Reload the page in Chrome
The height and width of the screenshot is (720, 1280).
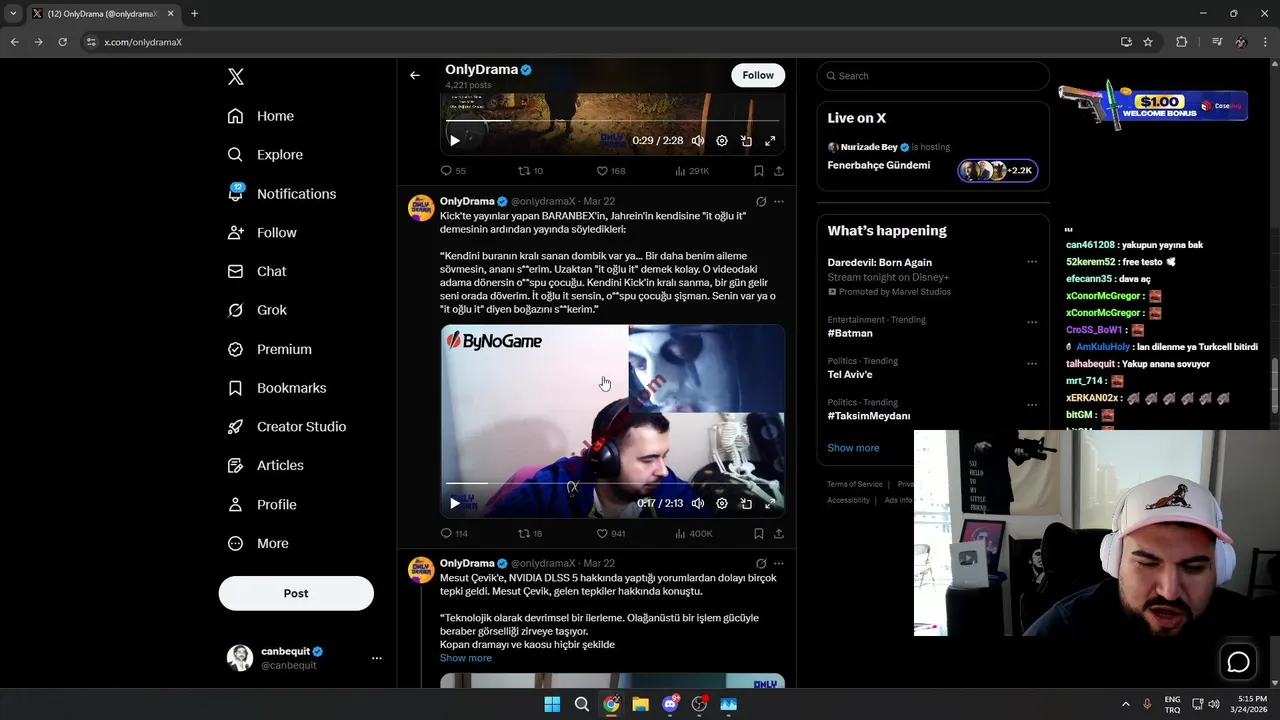click(62, 42)
